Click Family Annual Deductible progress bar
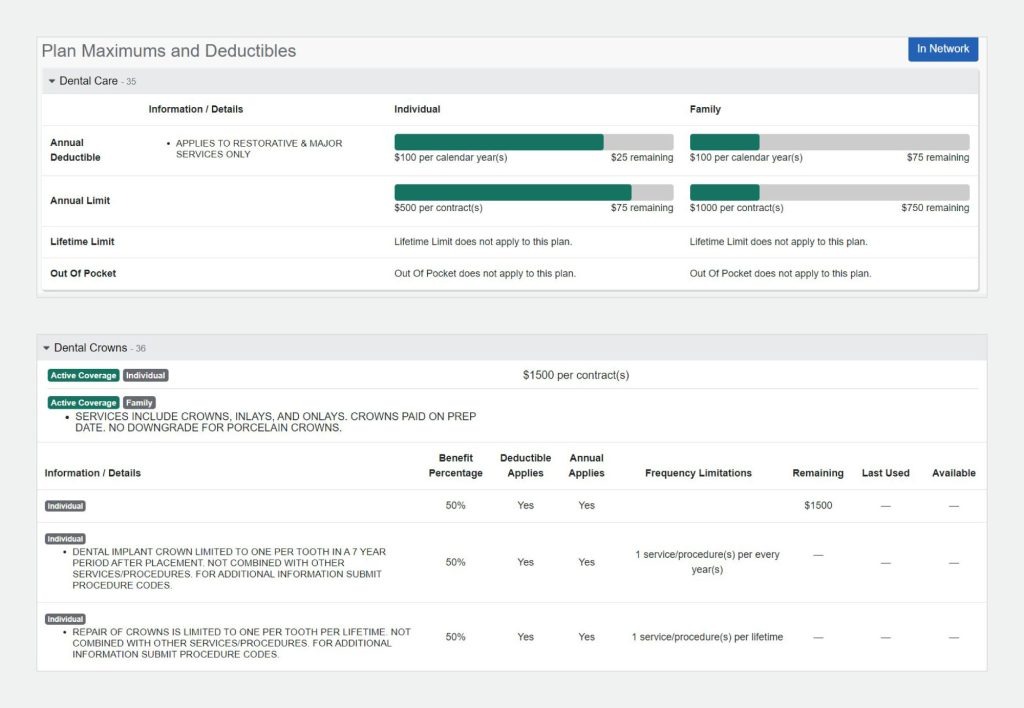The height and width of the screenshot is (708, 1024). (828, 142)
